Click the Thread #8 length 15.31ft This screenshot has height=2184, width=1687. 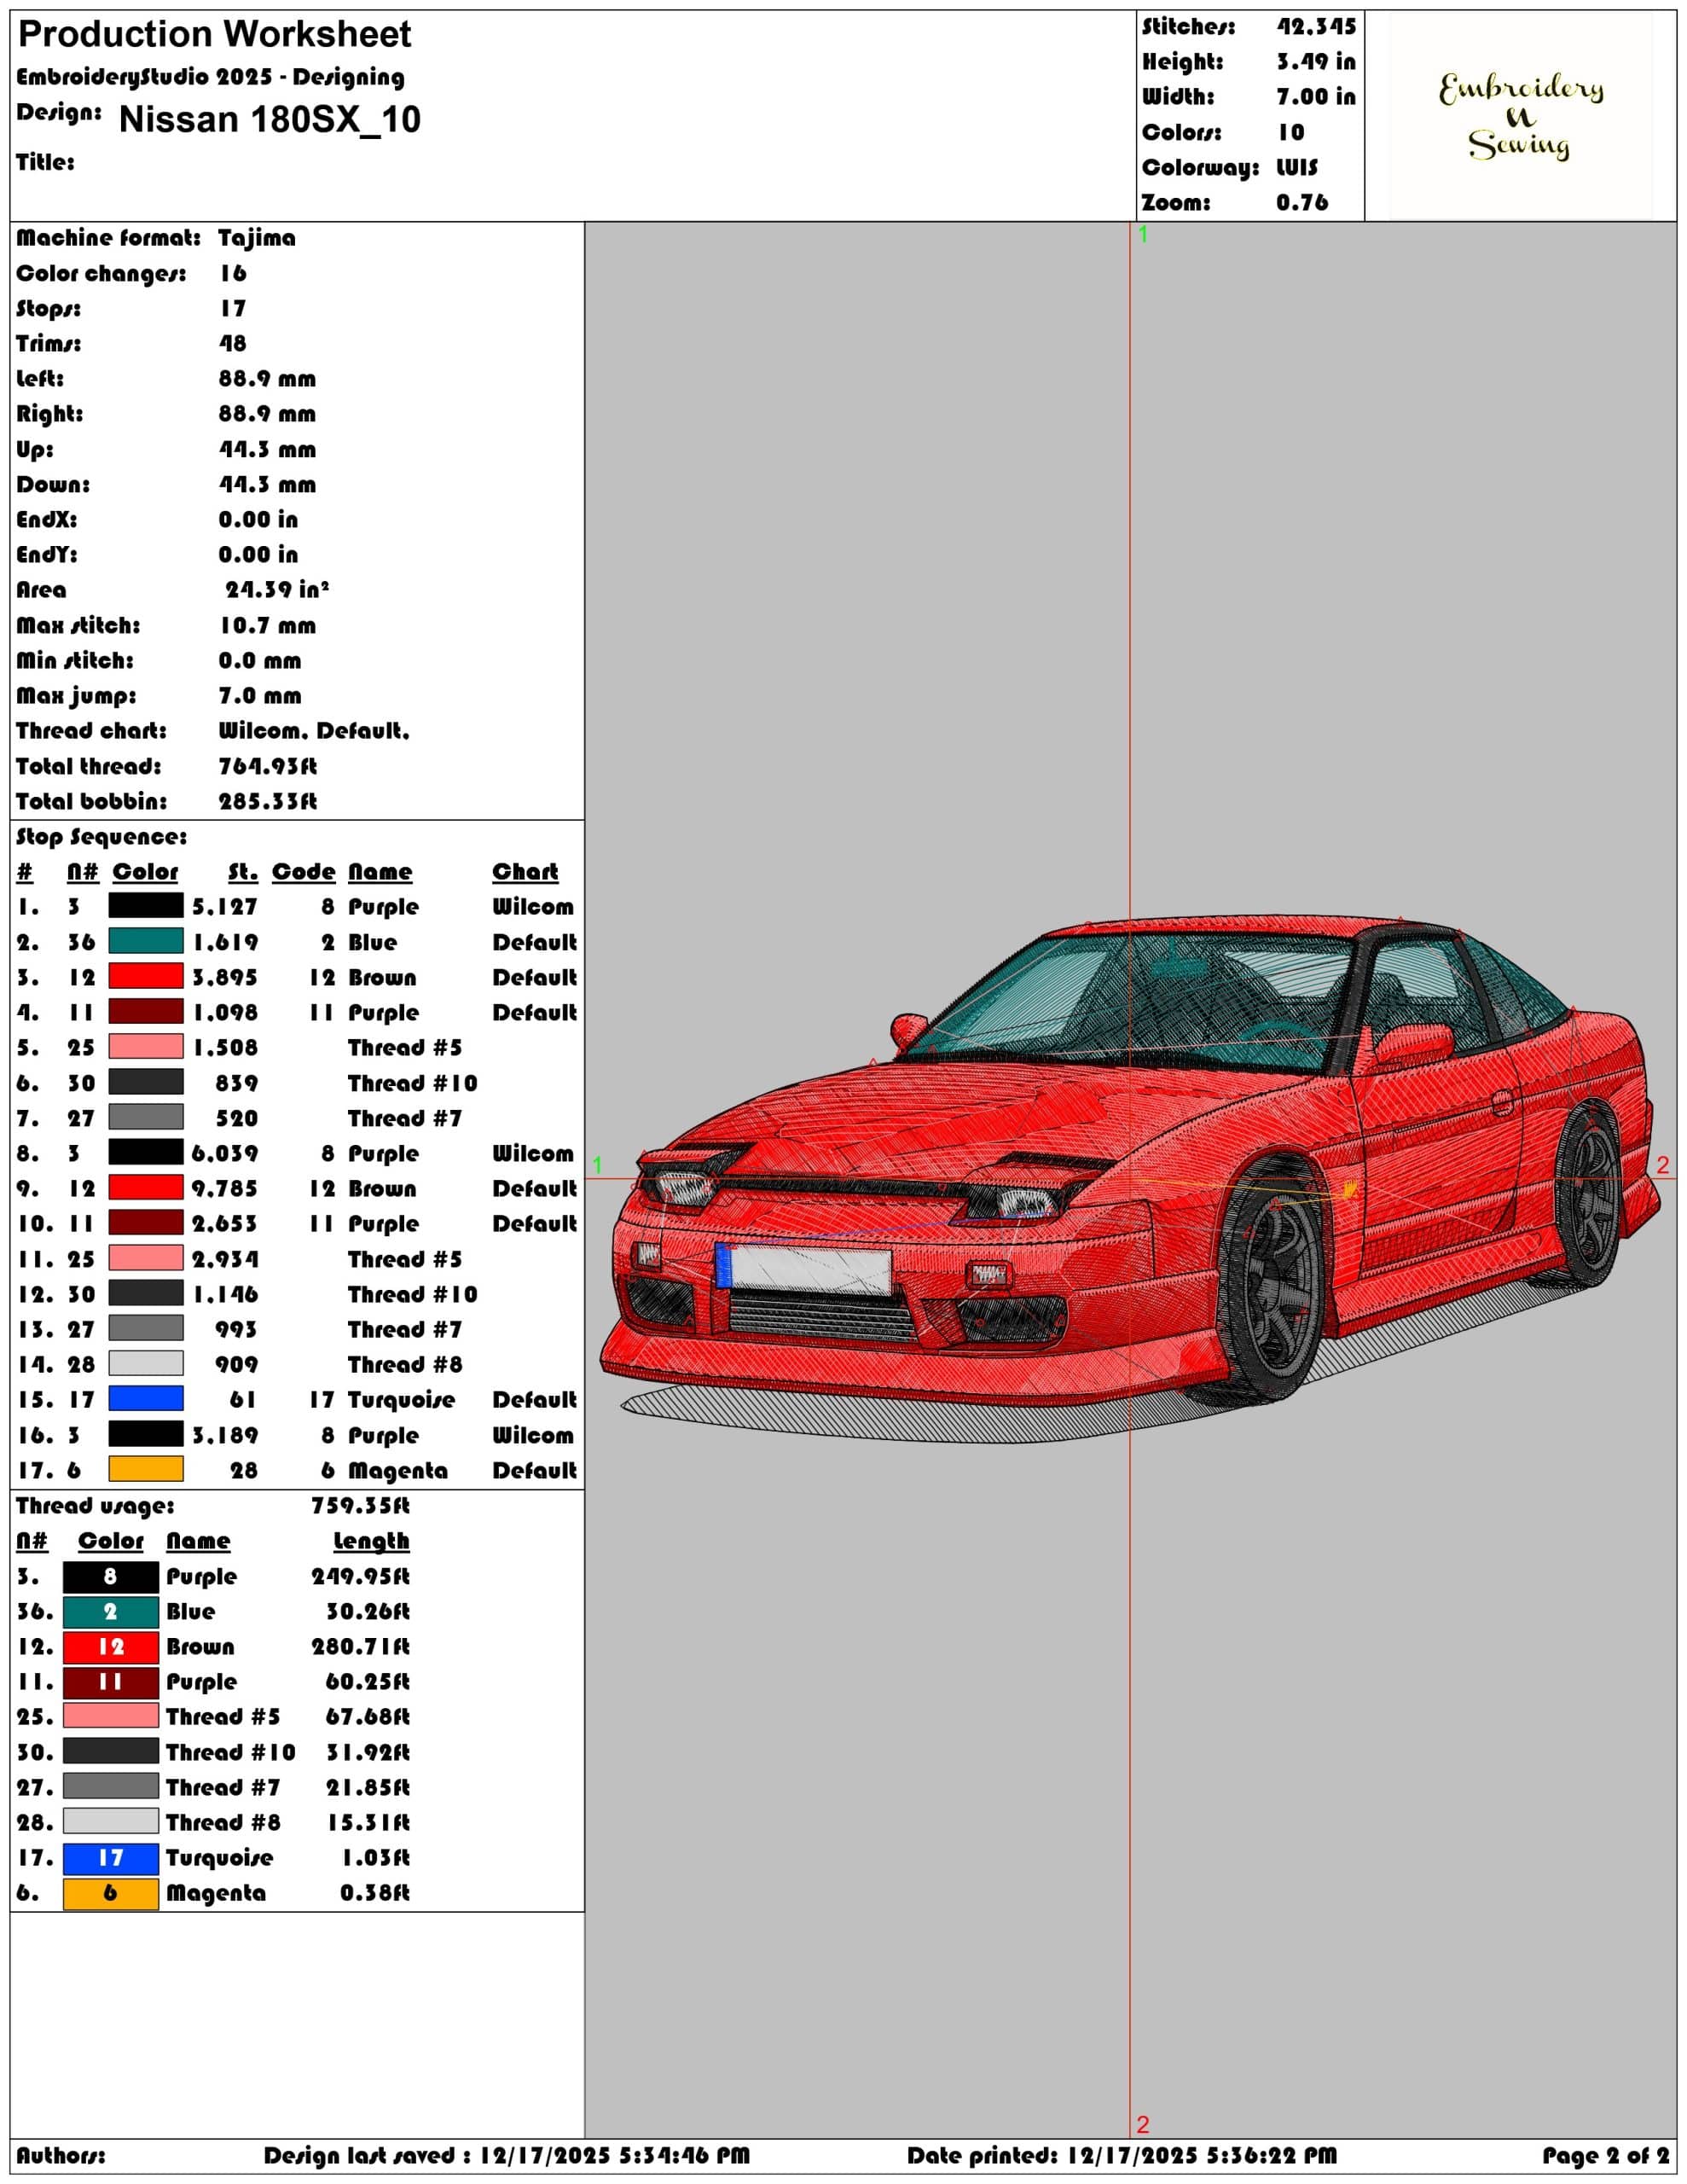tap(368, 1823)
